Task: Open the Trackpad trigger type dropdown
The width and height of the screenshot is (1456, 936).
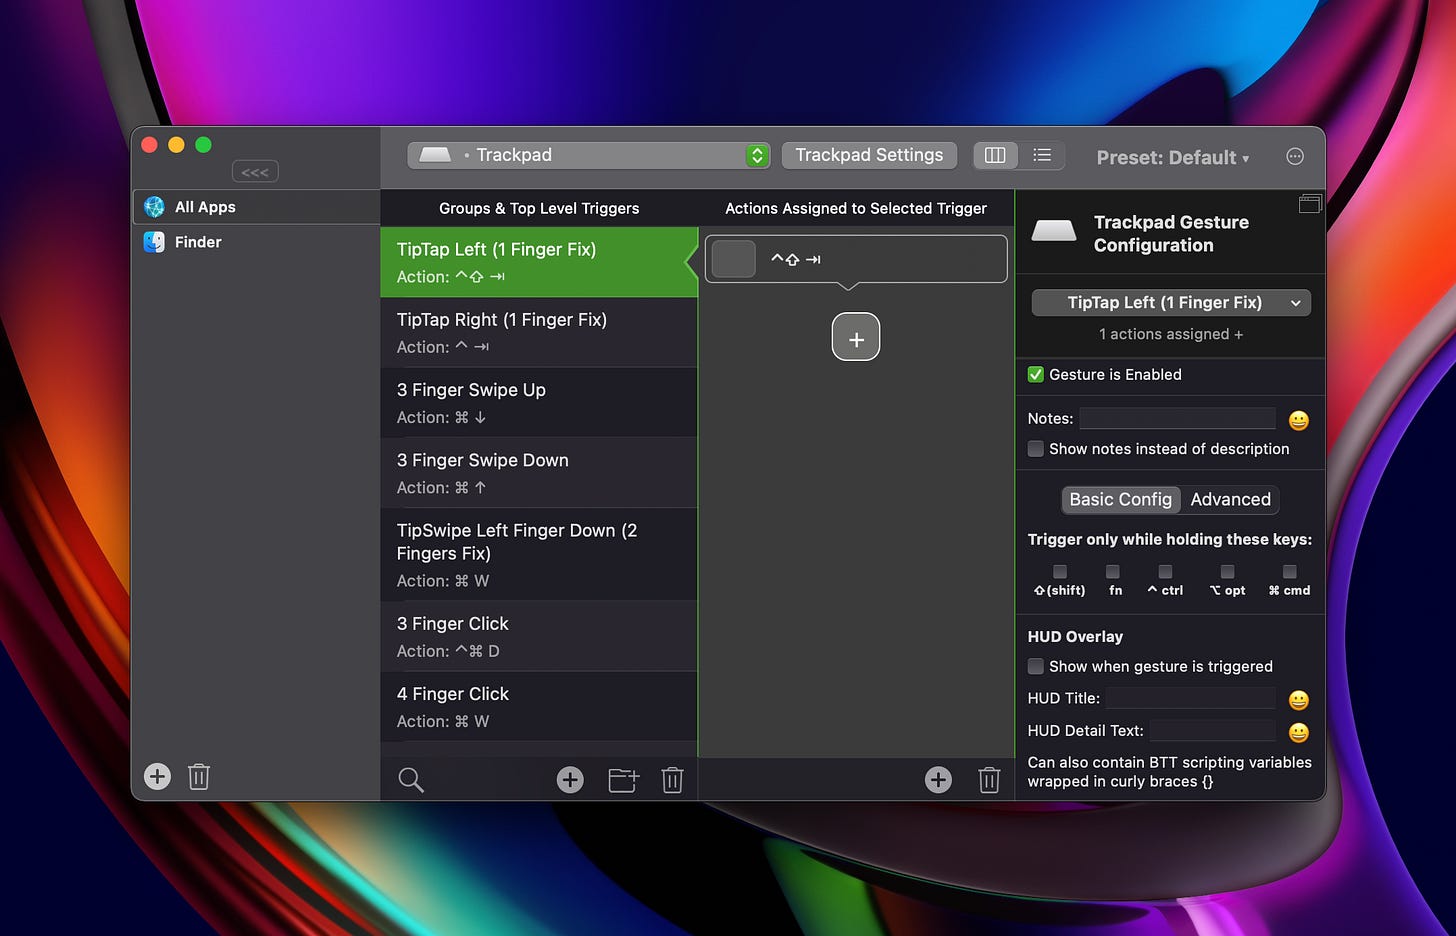Action: pyautogui.click(x=589, y=155)
